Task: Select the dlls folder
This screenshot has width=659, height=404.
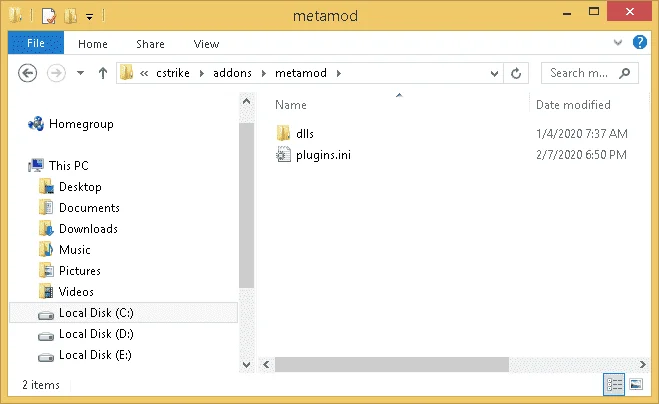Action: (305, 134)
